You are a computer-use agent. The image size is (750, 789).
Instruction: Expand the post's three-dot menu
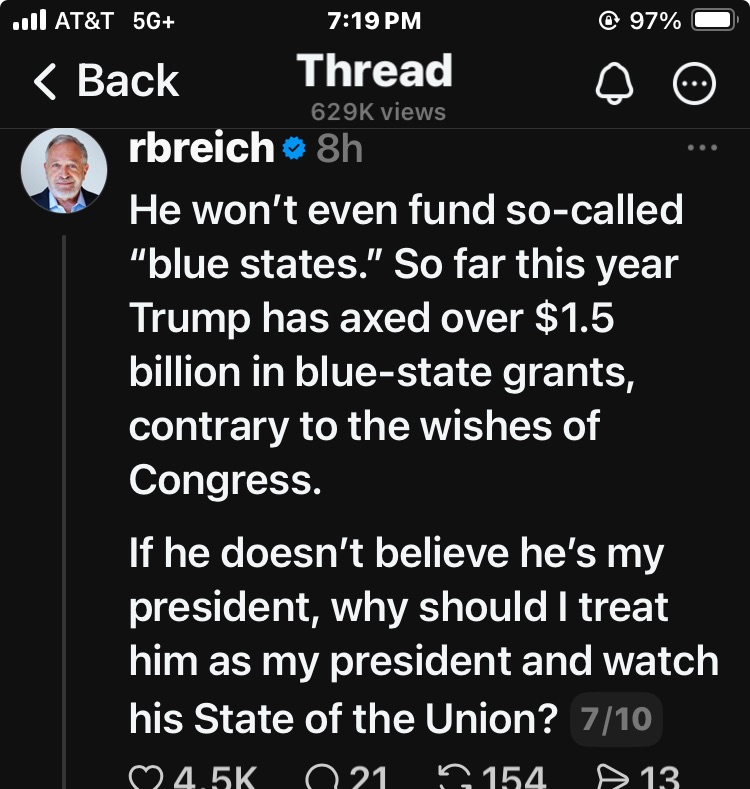click(x=702, y=149)
